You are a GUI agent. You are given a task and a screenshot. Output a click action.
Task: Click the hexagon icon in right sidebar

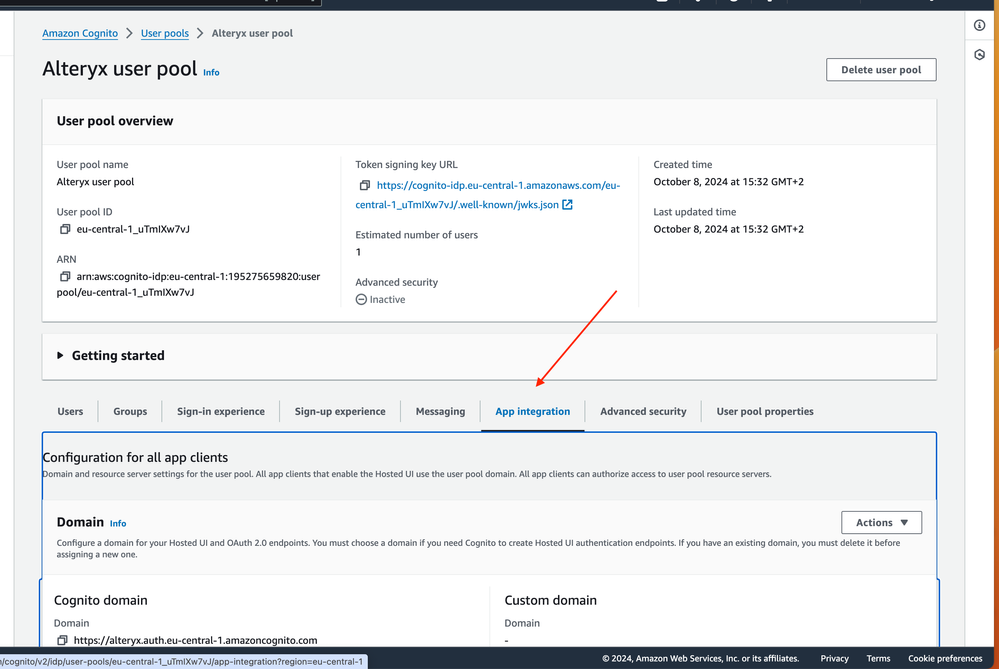pos(979,55)
